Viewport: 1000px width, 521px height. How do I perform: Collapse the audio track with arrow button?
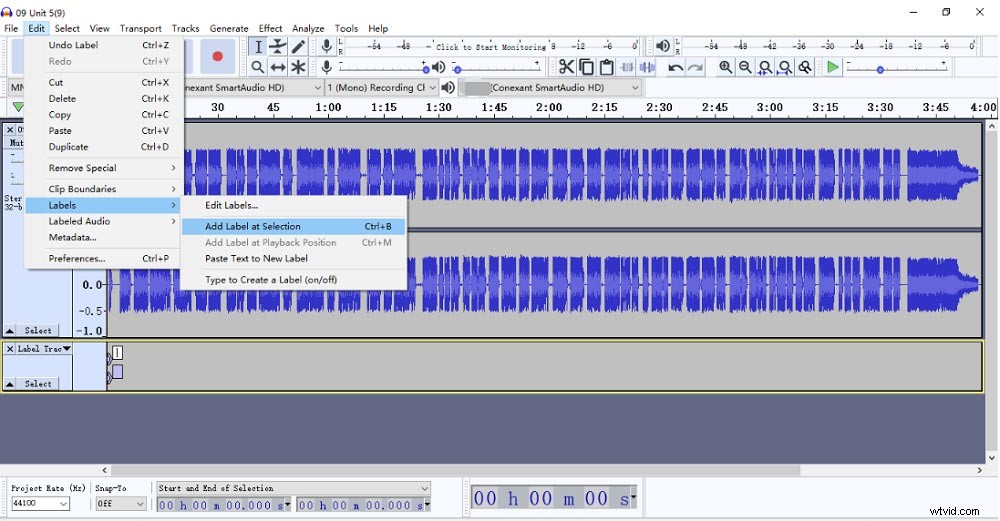10,330
